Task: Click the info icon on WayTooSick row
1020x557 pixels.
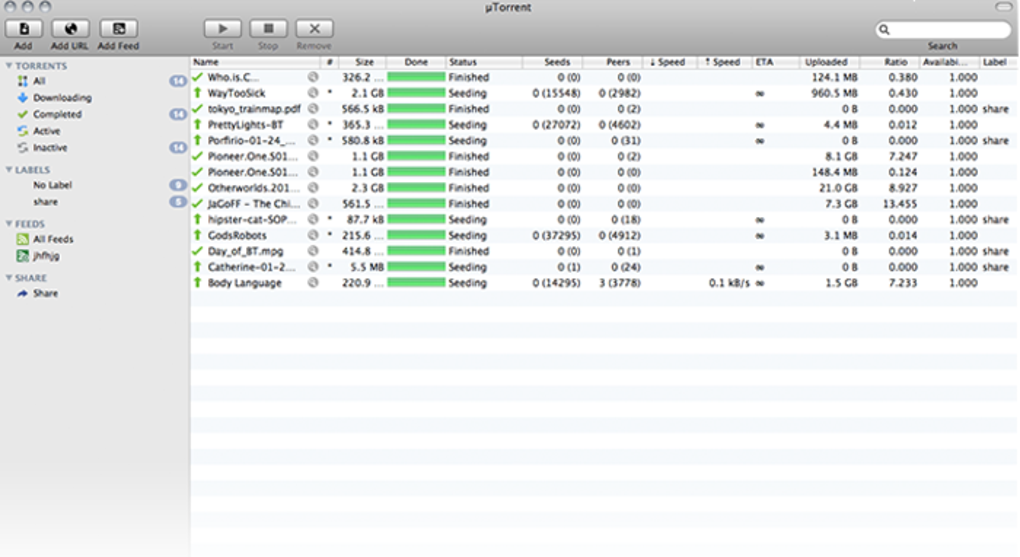Action: (x=313, y=93)
